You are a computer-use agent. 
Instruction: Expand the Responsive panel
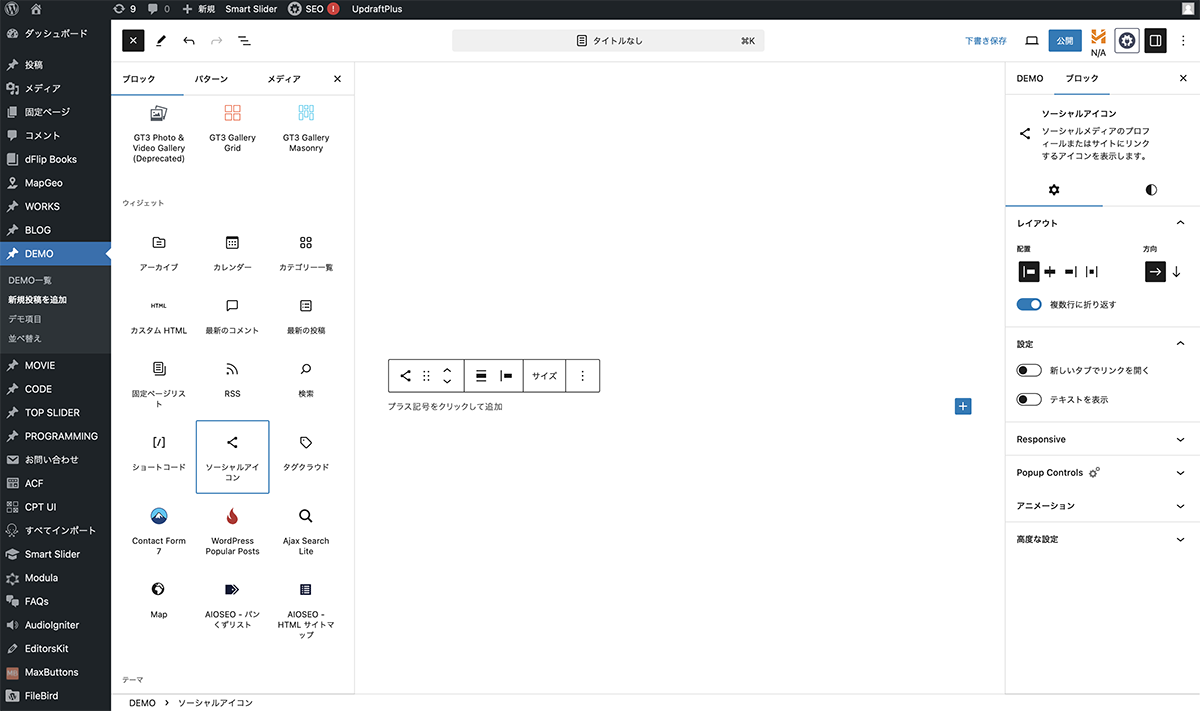[1101, 439]
